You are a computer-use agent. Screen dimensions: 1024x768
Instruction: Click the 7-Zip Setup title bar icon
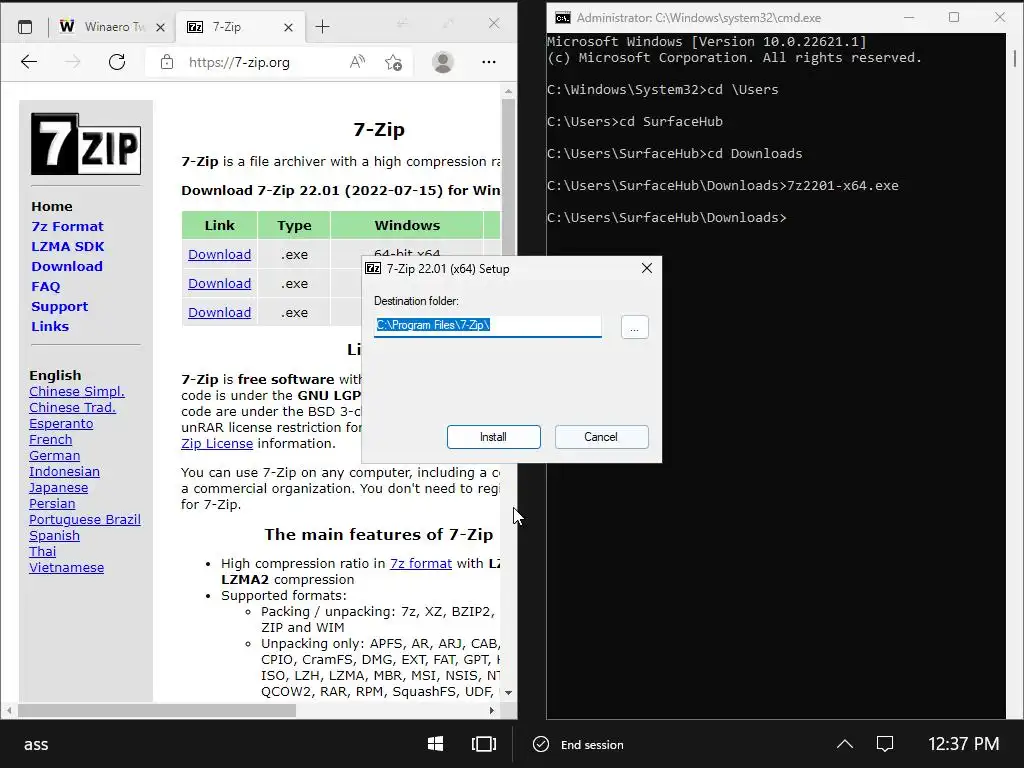click(373, 268)
